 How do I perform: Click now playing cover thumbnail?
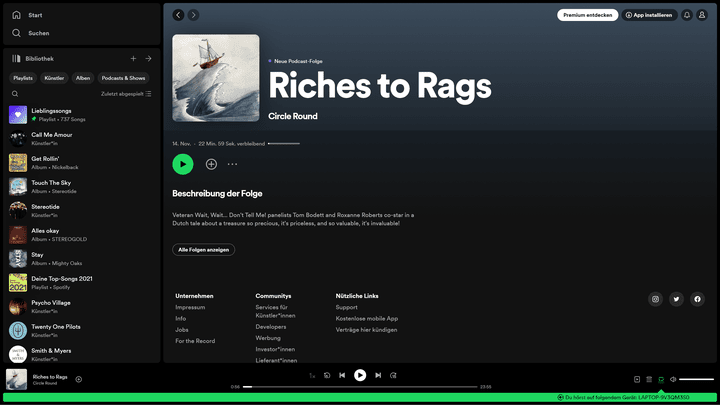tap(17, 379)
